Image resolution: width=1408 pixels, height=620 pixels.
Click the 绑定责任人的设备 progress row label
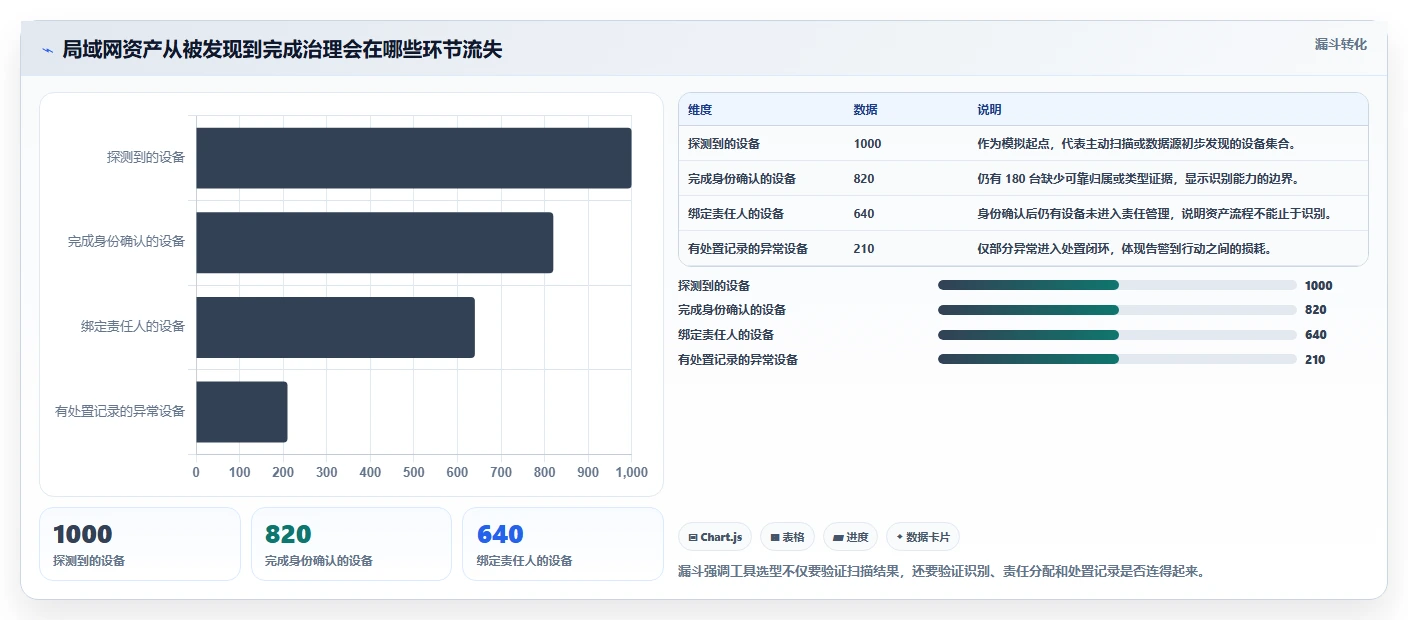tap(726, 335)
